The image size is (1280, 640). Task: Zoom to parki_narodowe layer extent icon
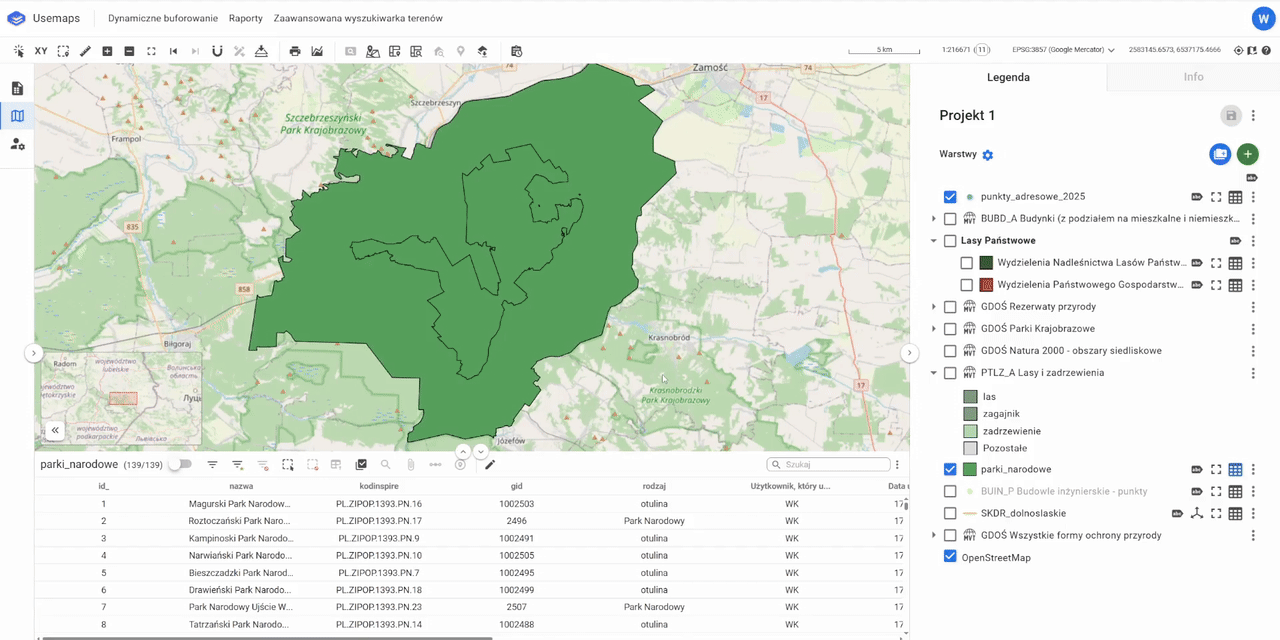click(x=1216, y=469)
